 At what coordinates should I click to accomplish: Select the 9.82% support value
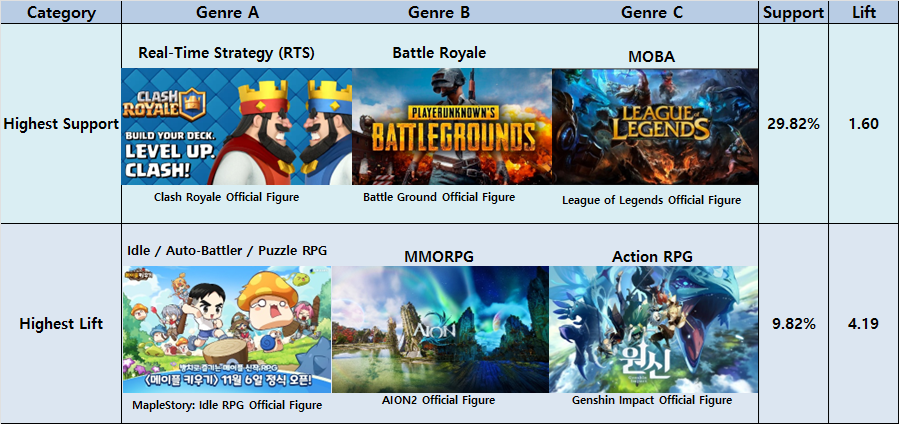tap(794, 324)
